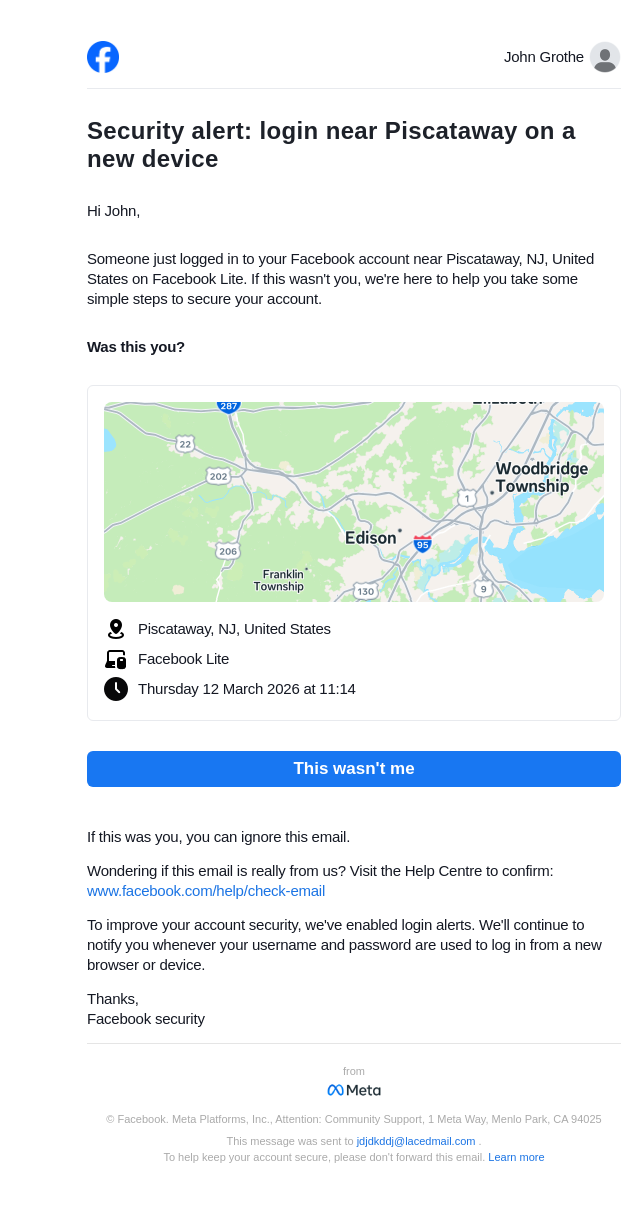Click the Meta logo in footer
624x1213 pixels.
[354, 1090]
